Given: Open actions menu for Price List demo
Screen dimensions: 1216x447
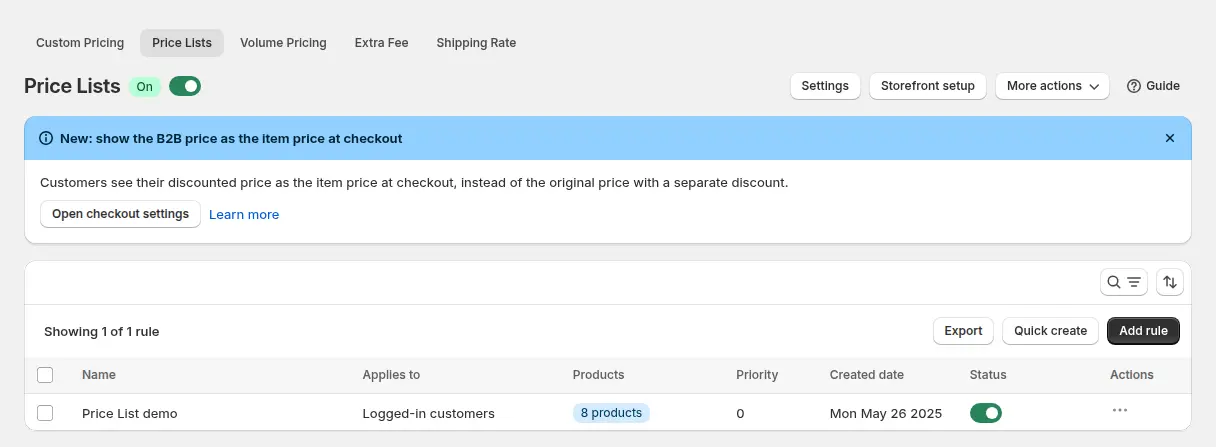Looking at the screenshot, I should tap(1120, 410).
